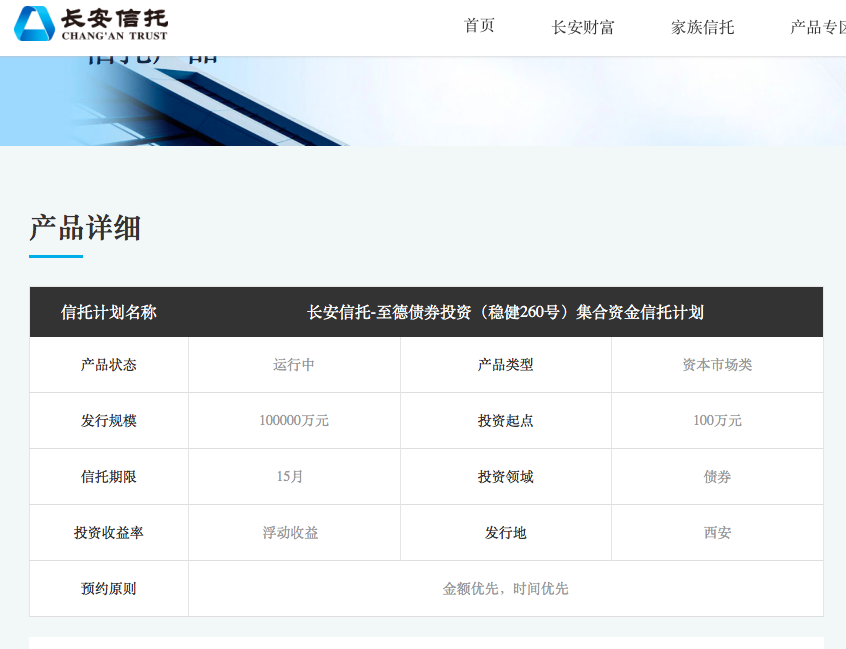This screenshot has height=649, width=846.
Task: Select the 家族信托 navigation entry
Action: pyautogui.click(x=703, y=28)
